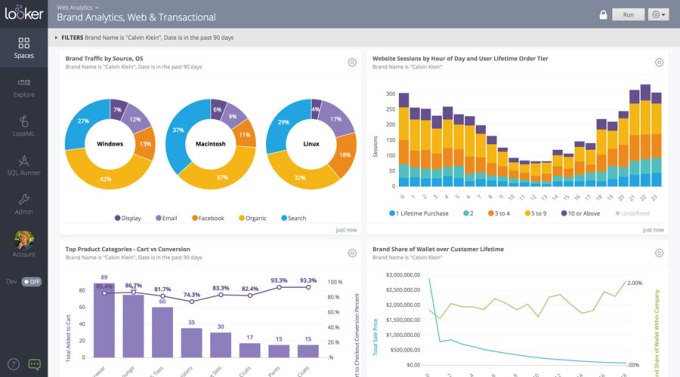Open the LookML section

pyautogui.click(x=24, y=126)
